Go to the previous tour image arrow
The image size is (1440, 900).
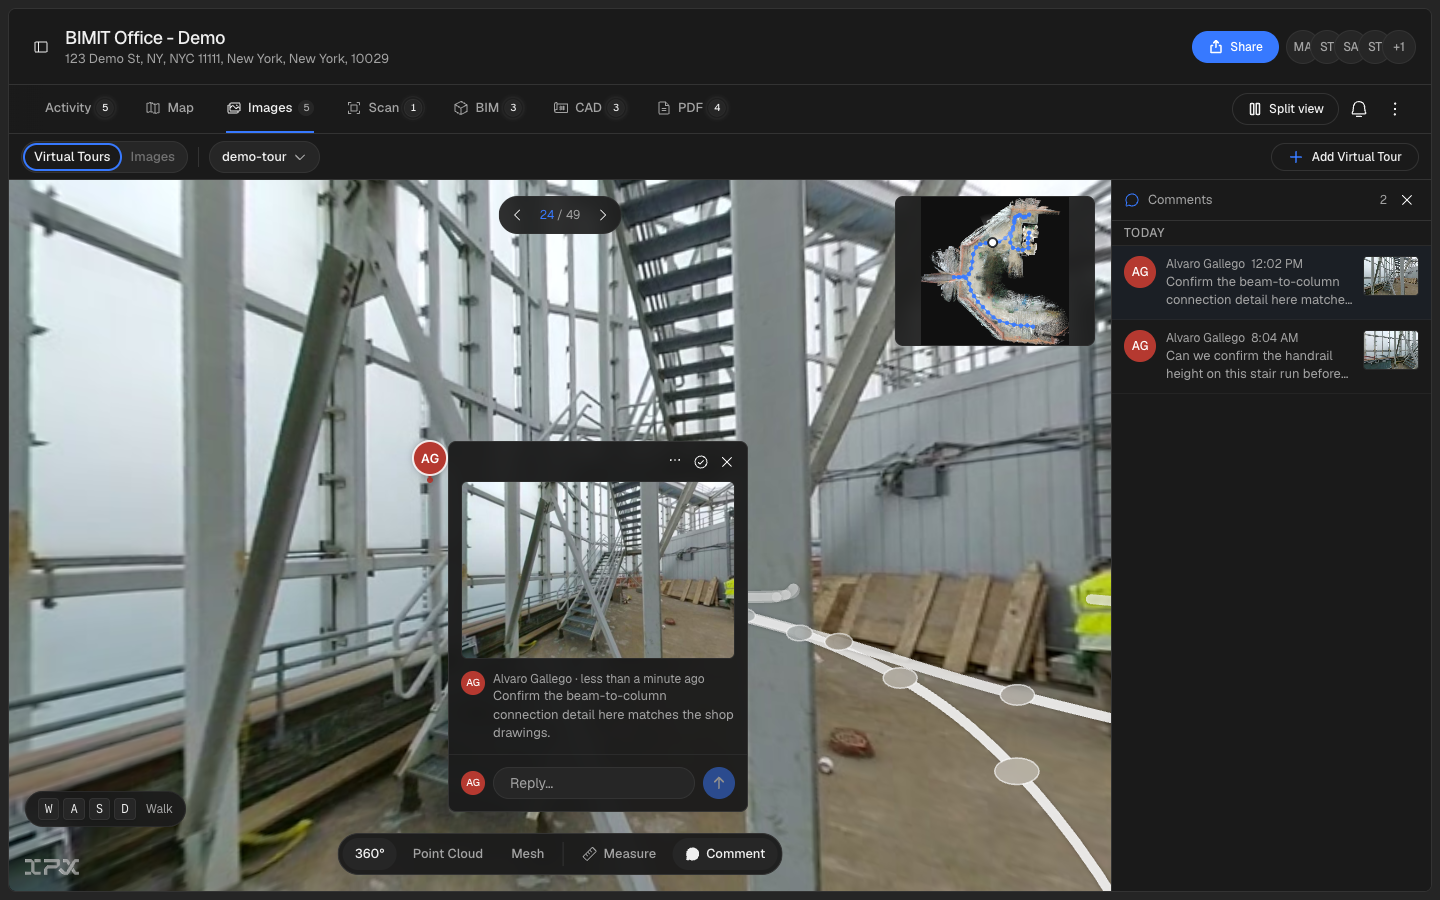tap(517, 215)
